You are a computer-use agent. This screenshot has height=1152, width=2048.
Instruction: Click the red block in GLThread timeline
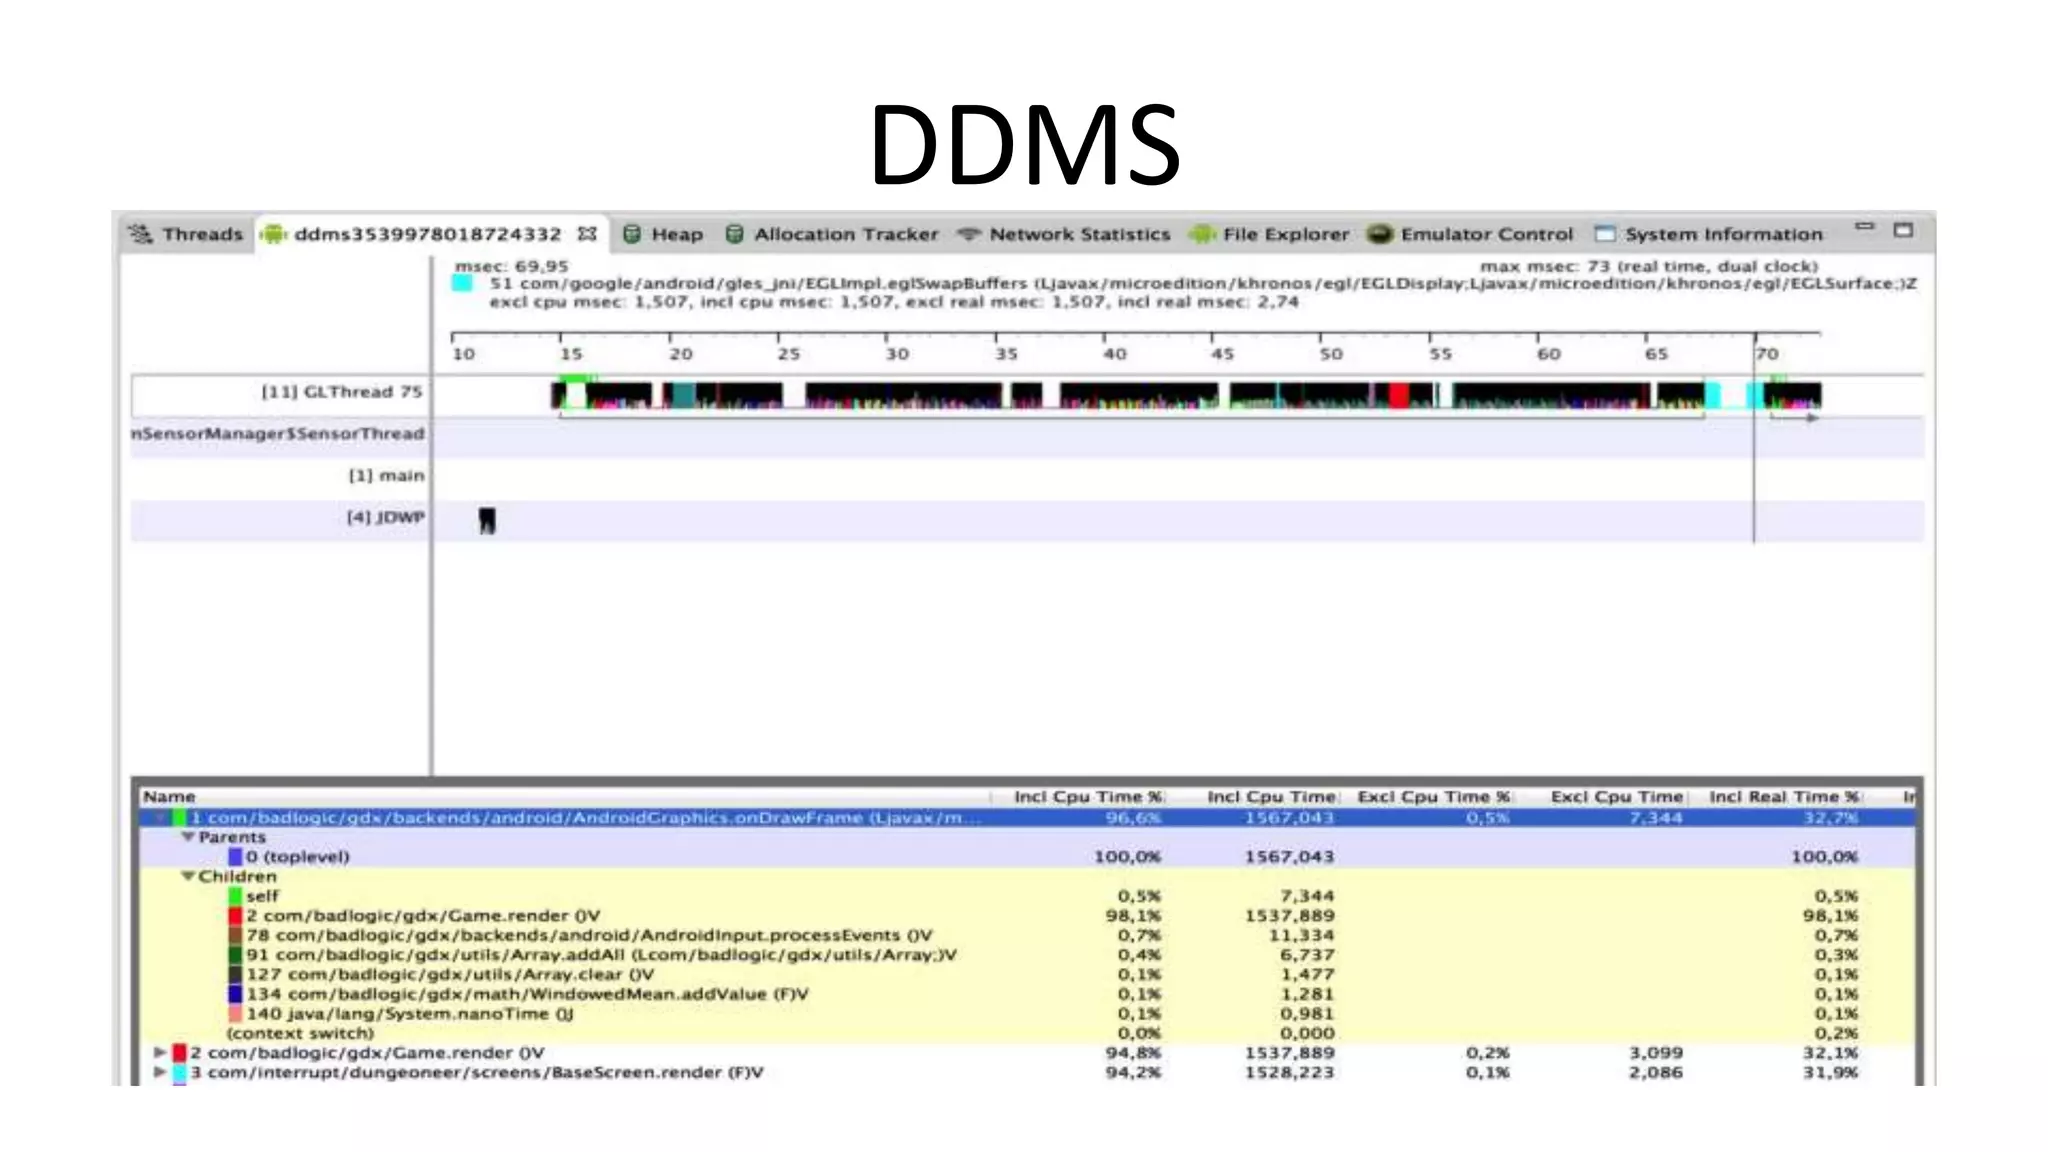pyautogui.click(x=1399, y=394)
